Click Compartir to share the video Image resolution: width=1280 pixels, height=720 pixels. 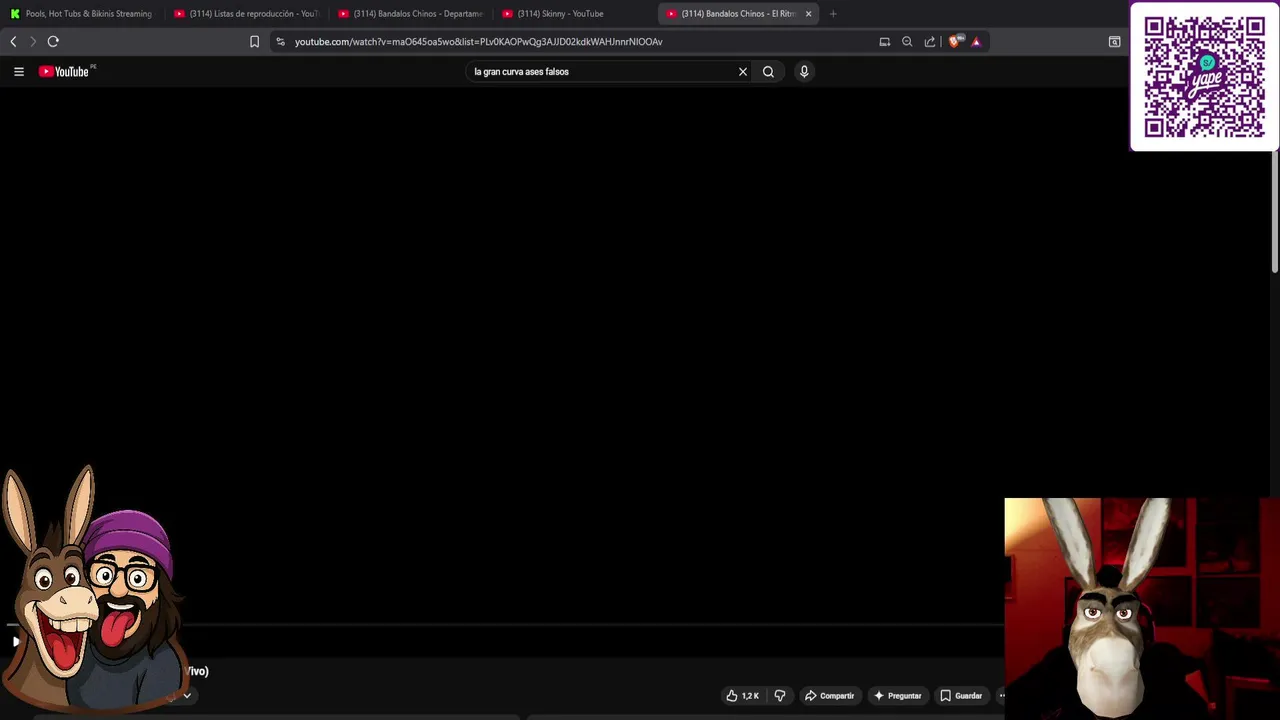(829, 695)
